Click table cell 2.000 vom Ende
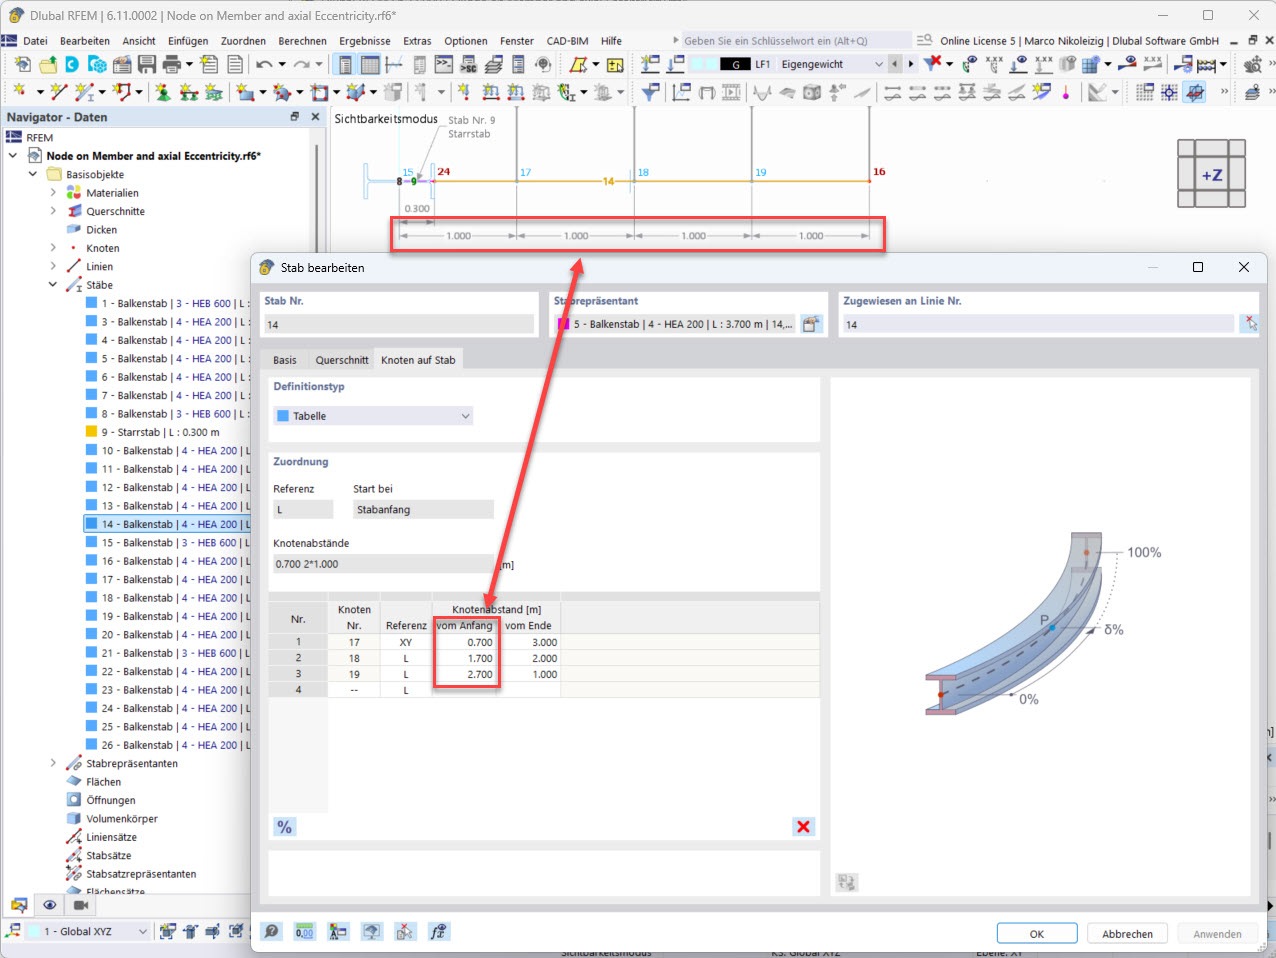Screen dimensions: 1276x958 click(x=530, y=658)
